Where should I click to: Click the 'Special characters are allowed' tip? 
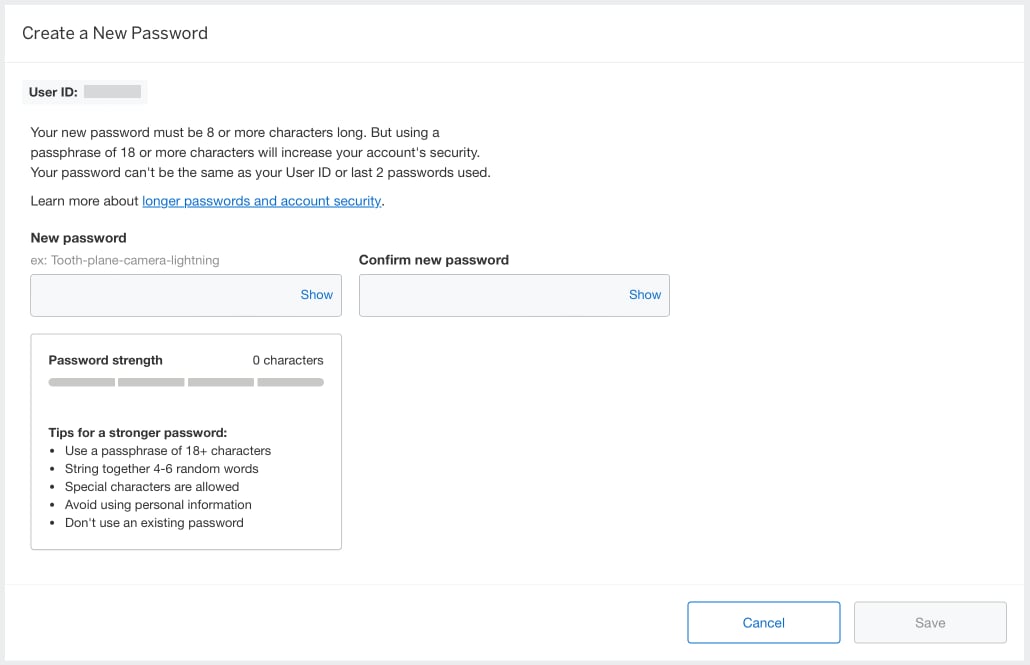[151, 487]
